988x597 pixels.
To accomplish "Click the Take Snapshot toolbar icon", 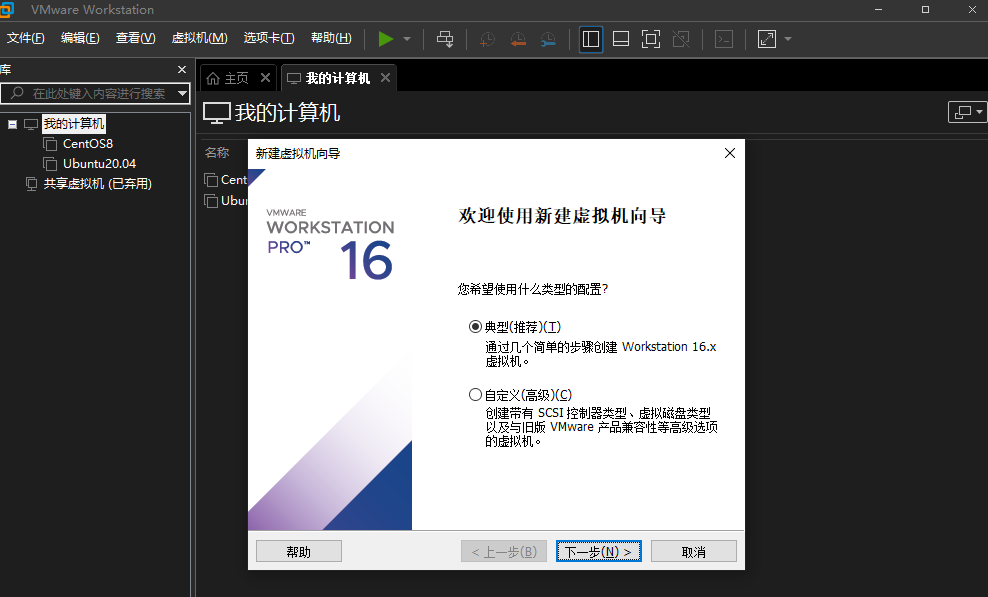I will click(487, 39).
